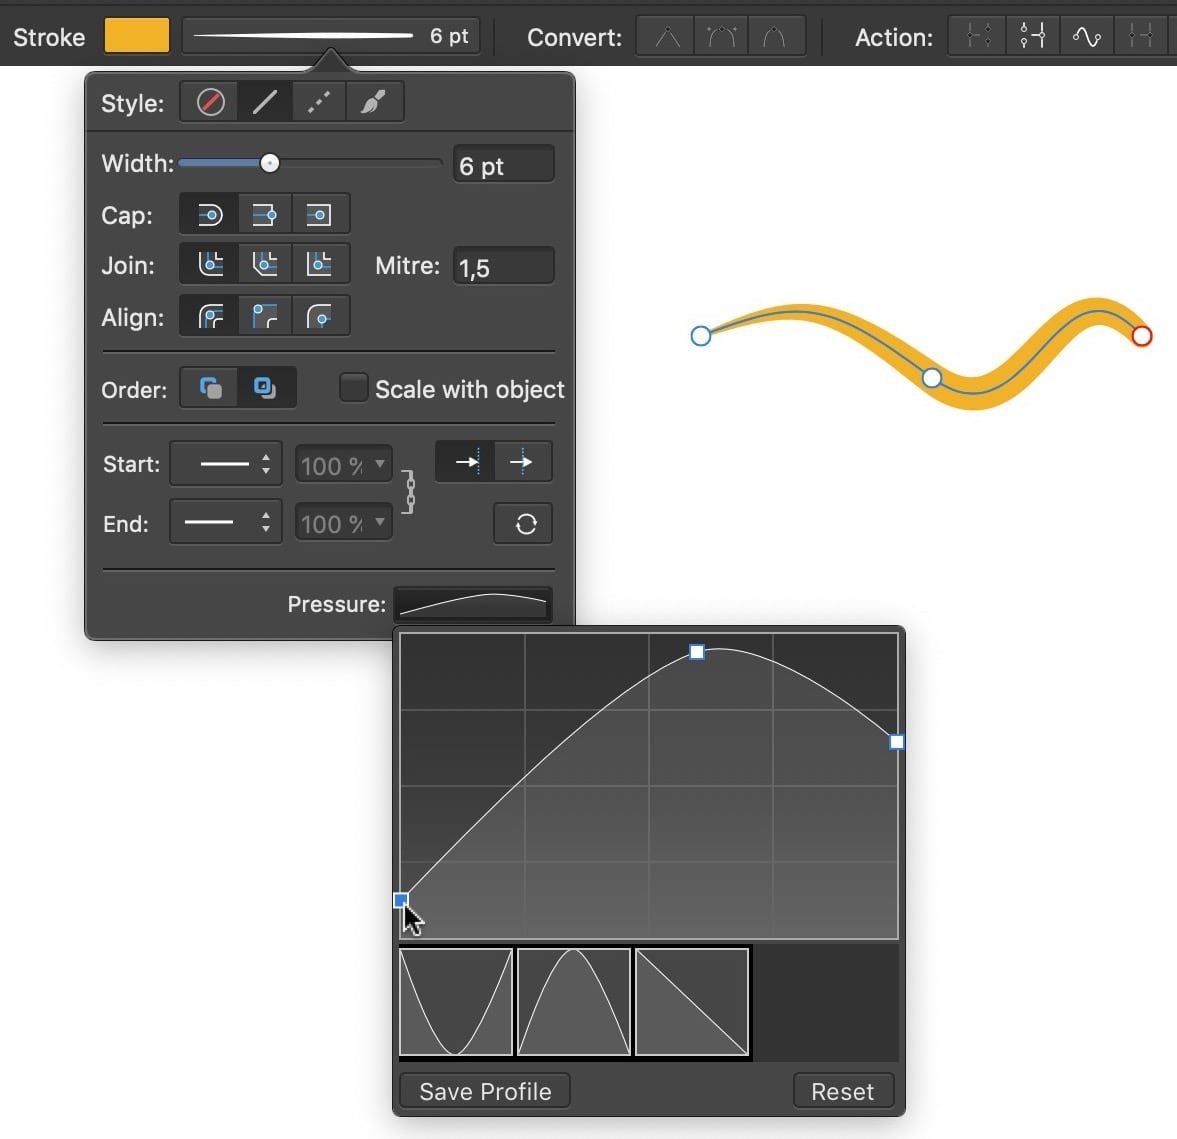Select the V-shaped pressure profile preset
Image resolution: width=1177 pixels, height=1139 pixels.
pyautogui.click(x=455, y=1003)
